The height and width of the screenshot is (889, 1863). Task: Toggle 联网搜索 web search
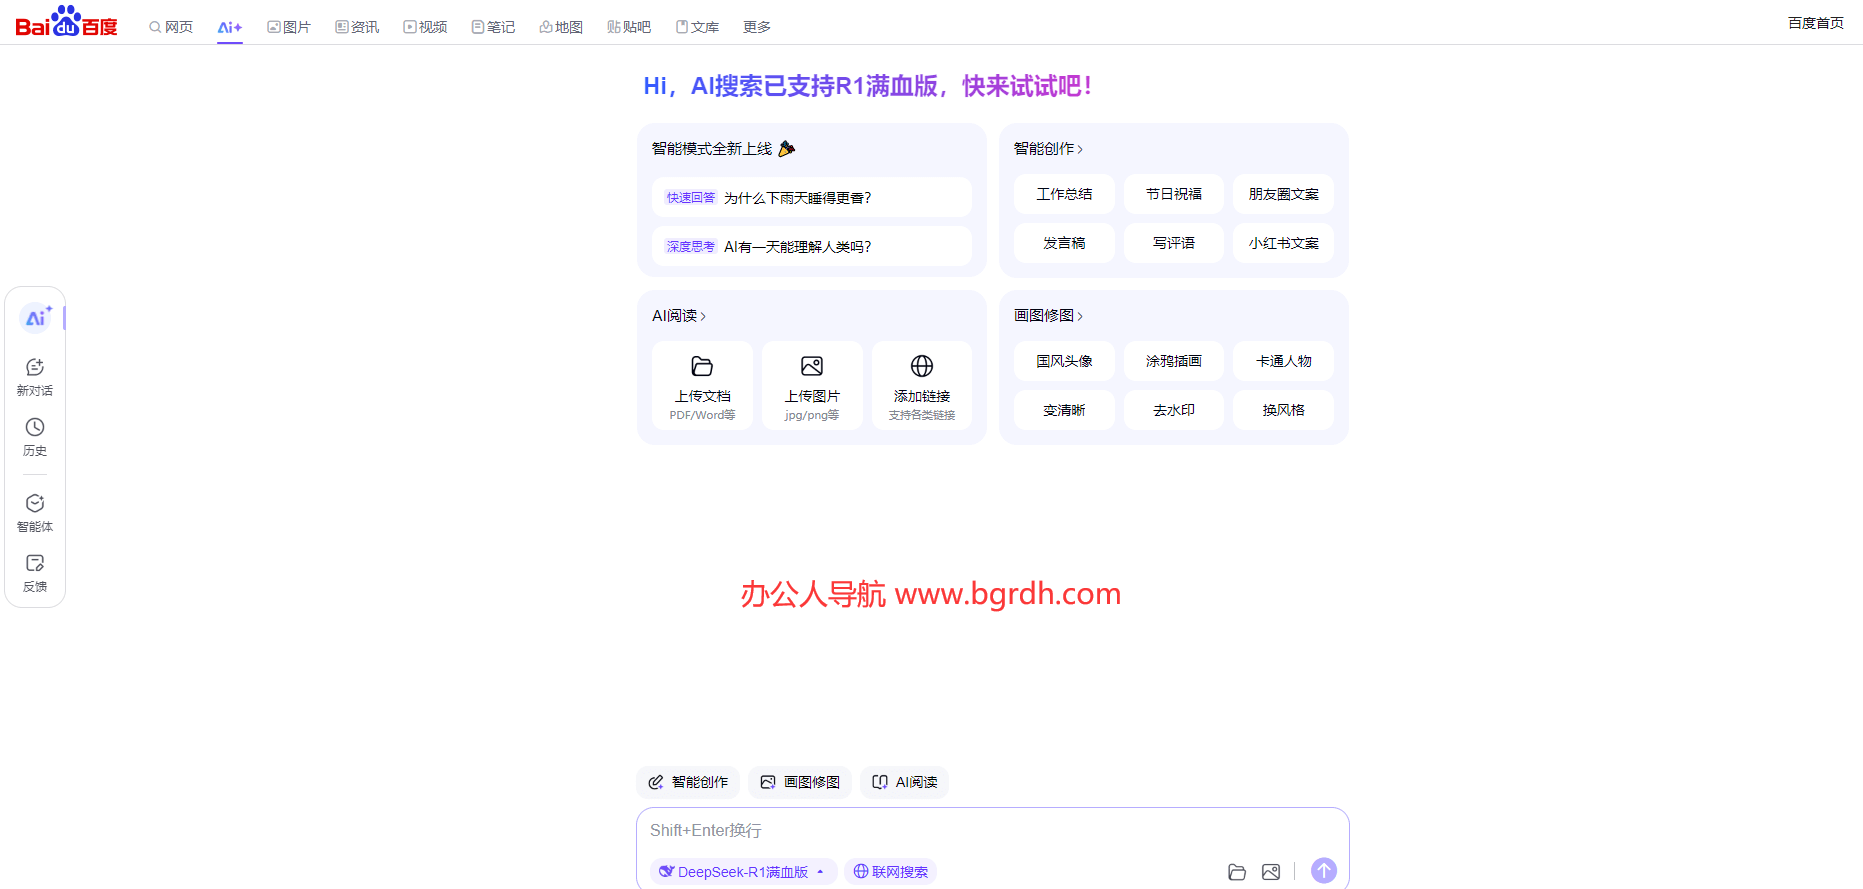coord(890,872)
